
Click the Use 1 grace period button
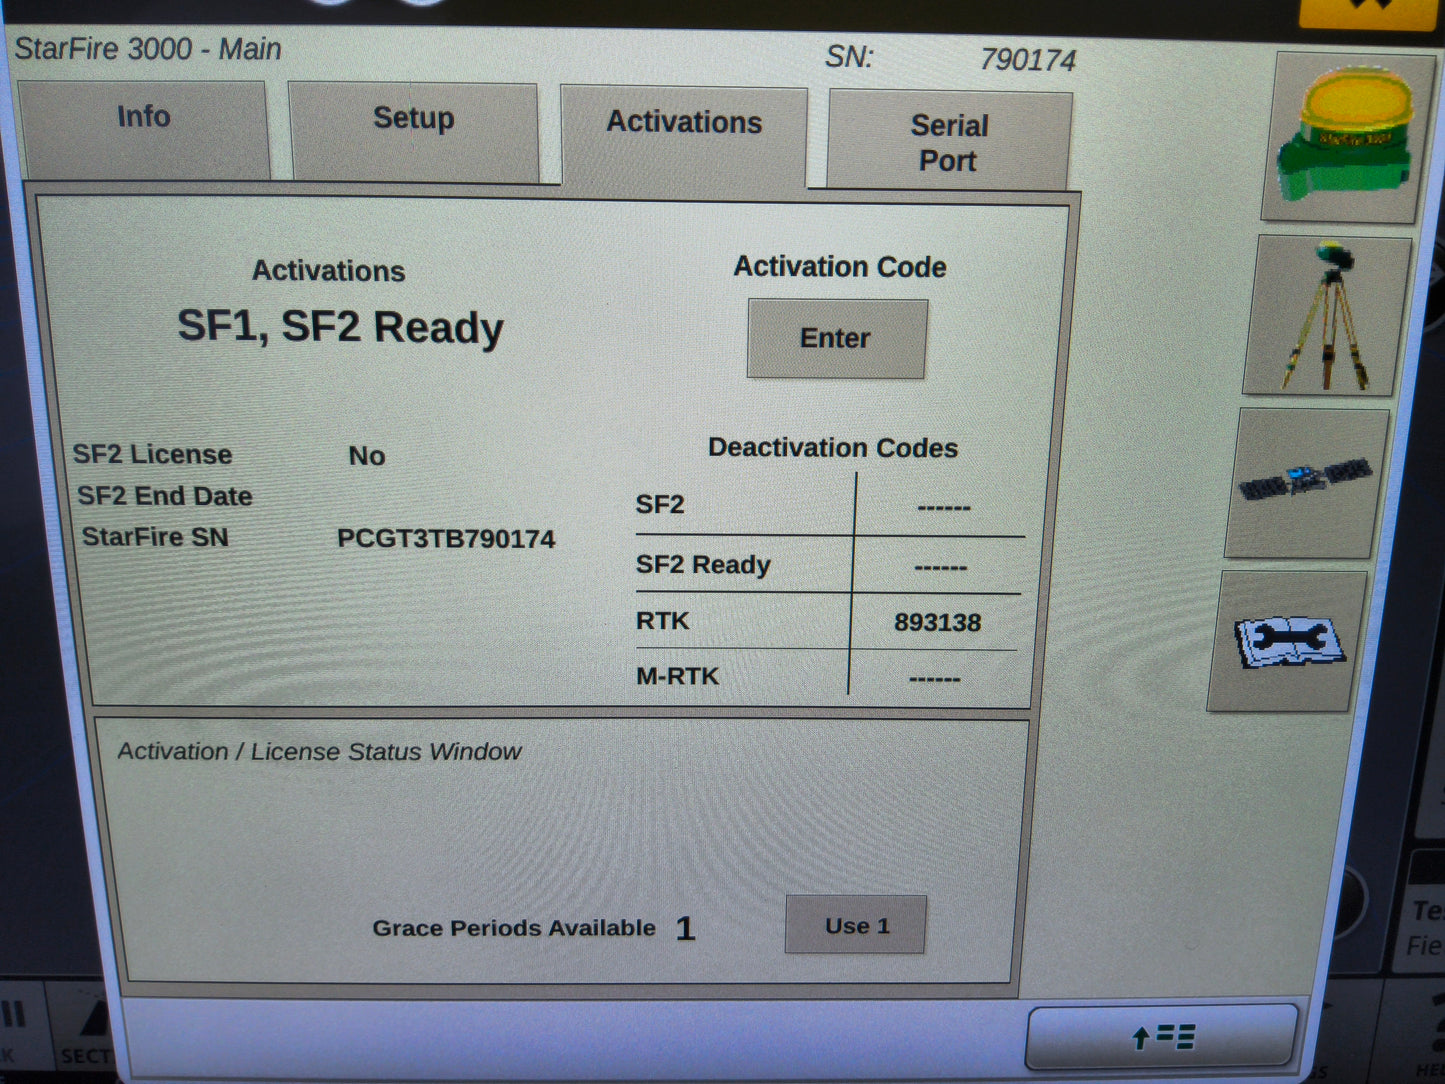856,925
